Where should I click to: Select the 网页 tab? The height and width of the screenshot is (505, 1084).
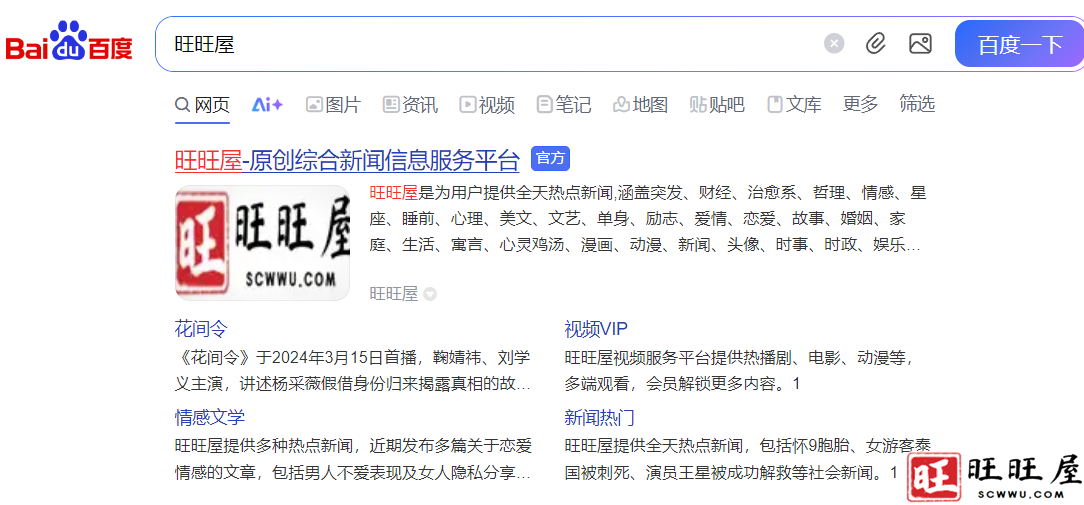tap(202, 105)
